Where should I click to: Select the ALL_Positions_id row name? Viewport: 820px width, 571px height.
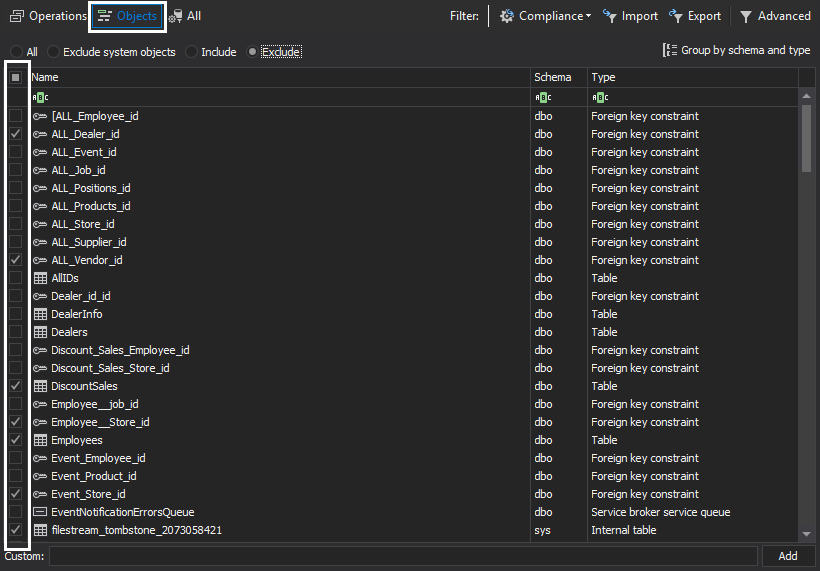point(90,188)
